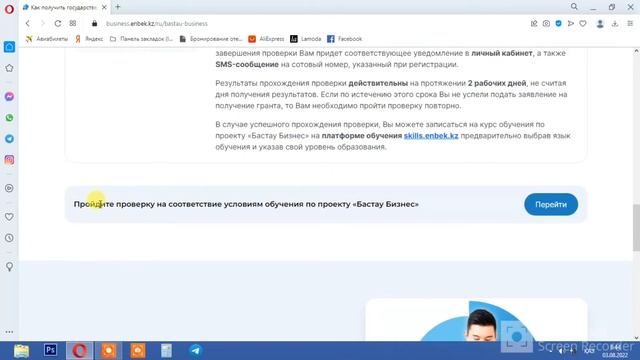This screenshot has height=360, width=640.
Task: Open Speed Dial grid button
Action: coord(73,24)
